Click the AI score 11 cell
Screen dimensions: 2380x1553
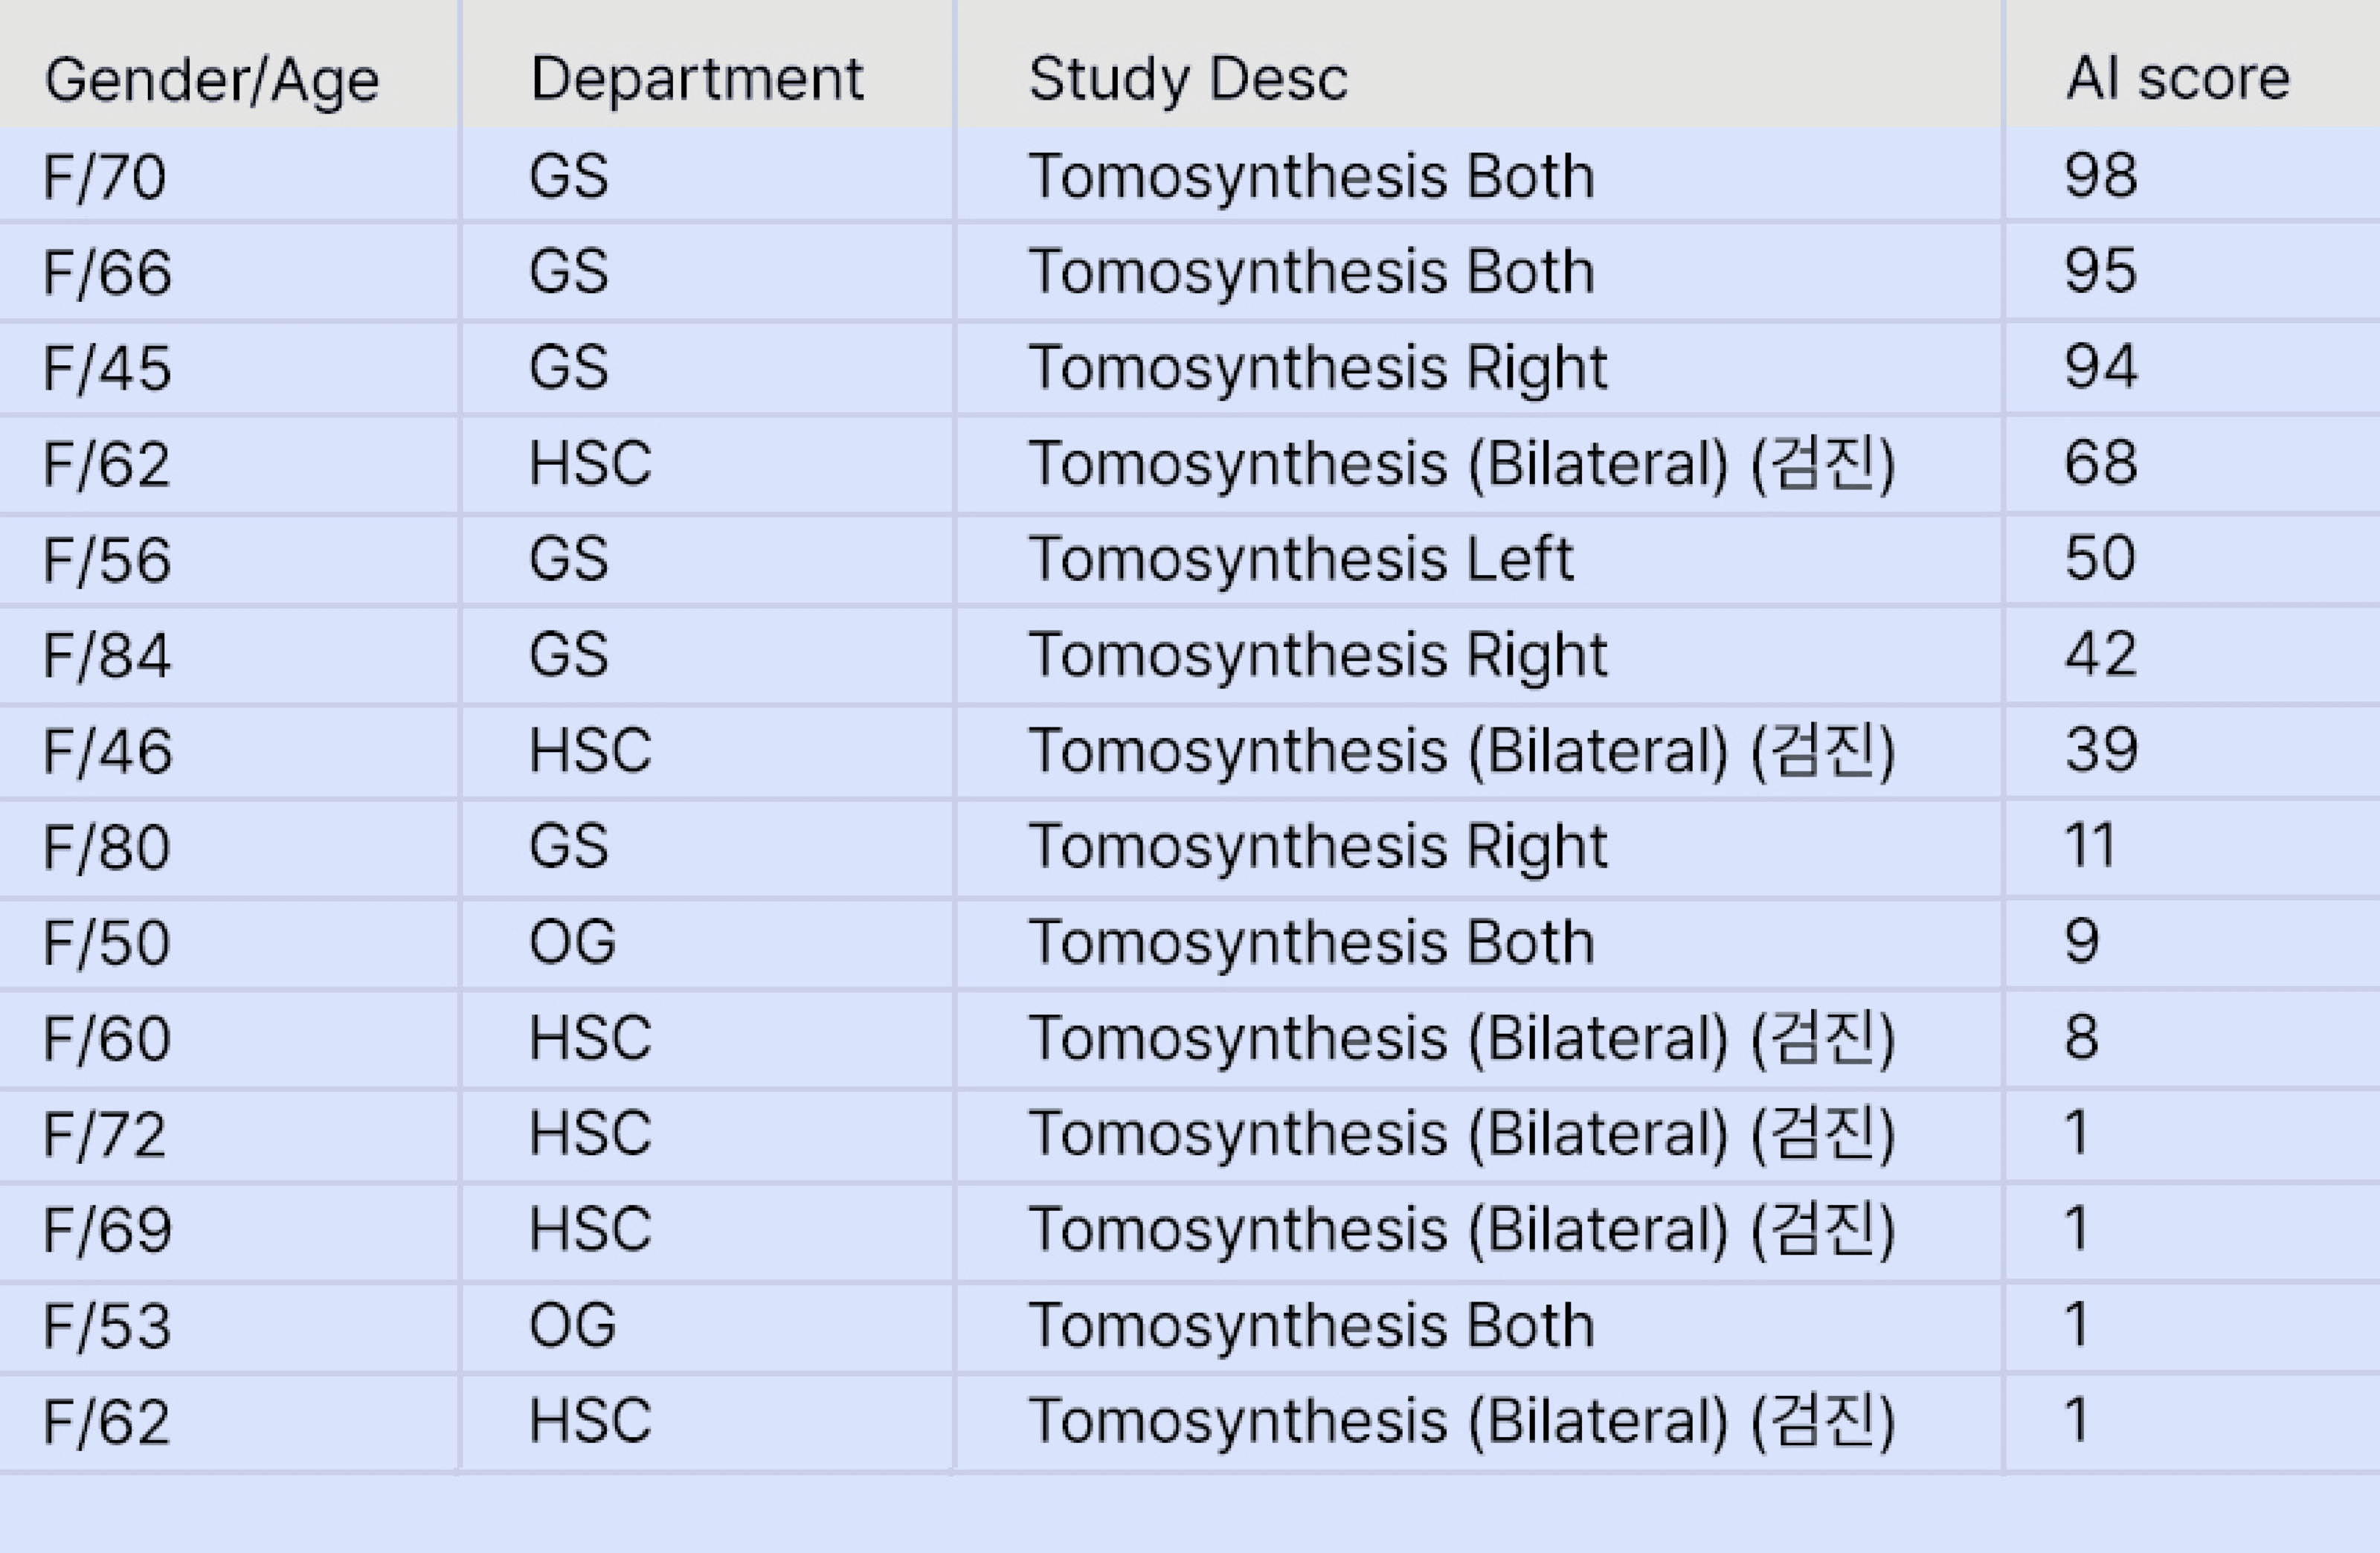tap(2090, 846)
